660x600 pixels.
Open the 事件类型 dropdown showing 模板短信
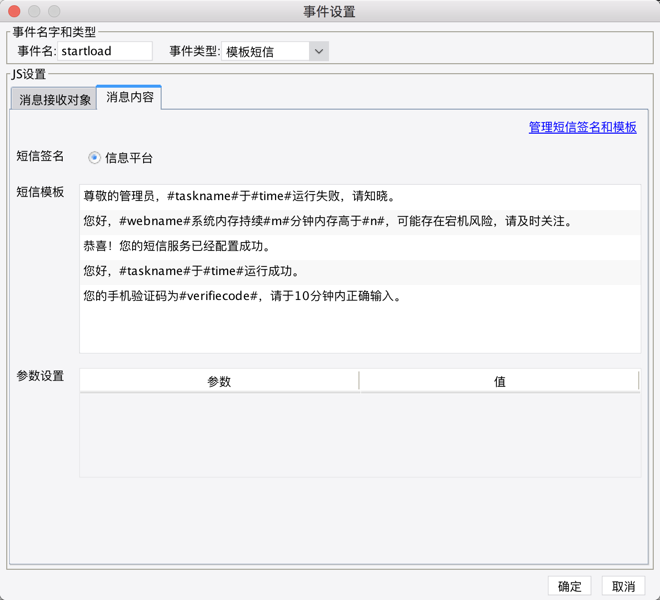pos(275,51)
